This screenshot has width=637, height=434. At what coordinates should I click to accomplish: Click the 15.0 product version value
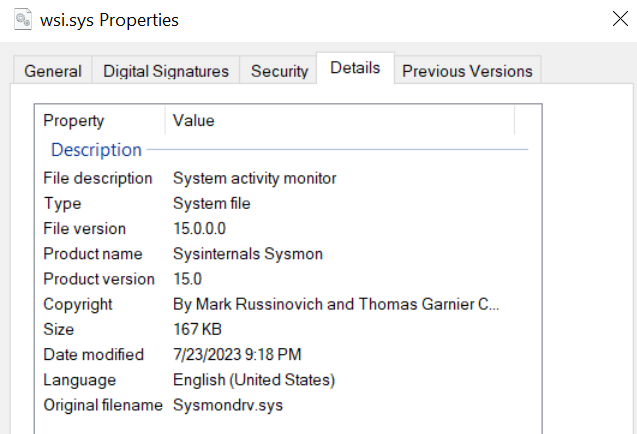click(188, 279)
